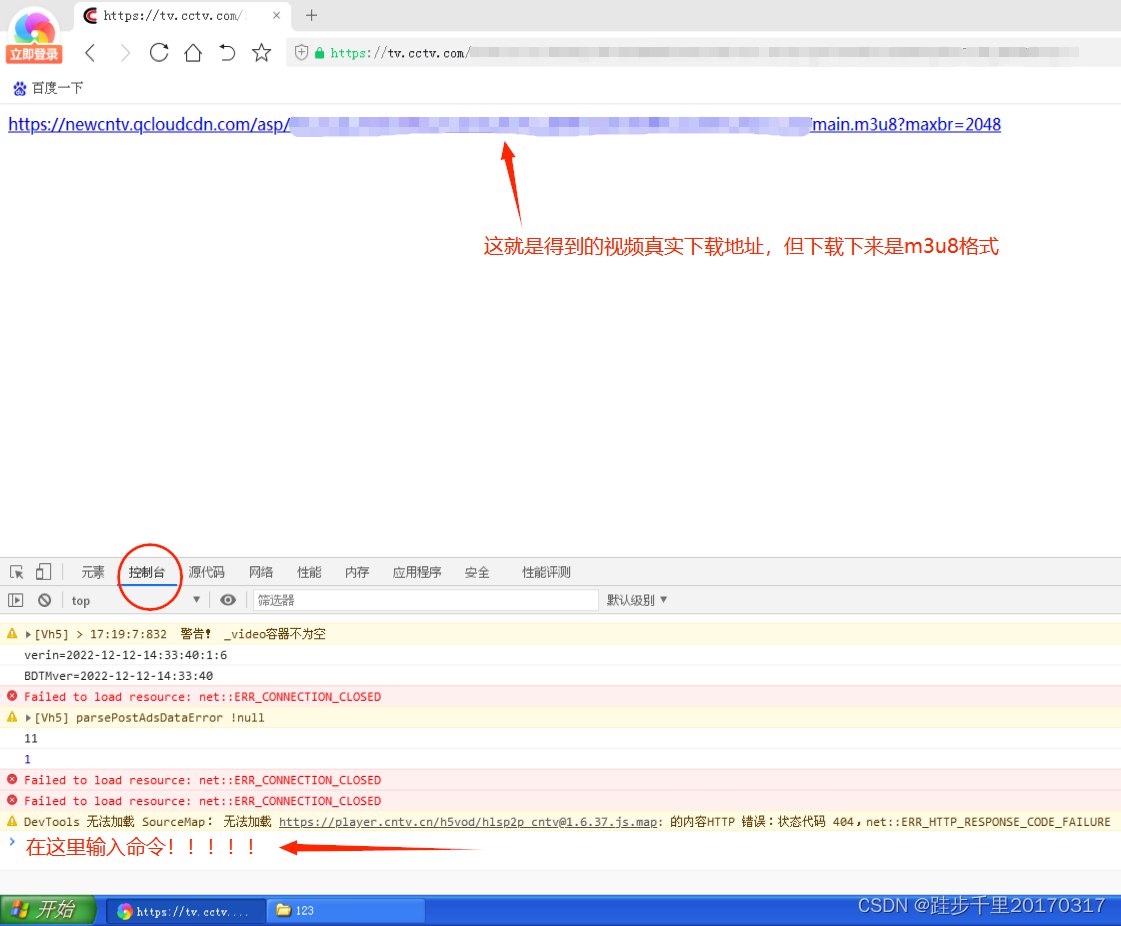Click the clear console icon
Image resolution: width=1121 pixels, height=926 pixels.
click(46, 599)
